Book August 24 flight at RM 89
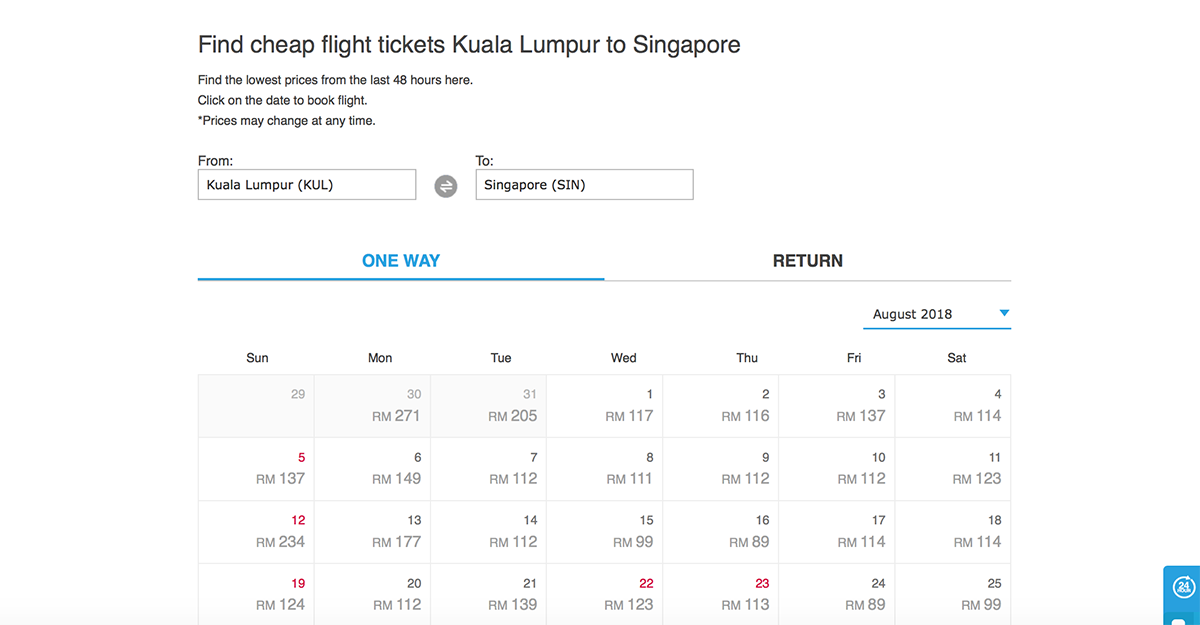 coord(837,595)
